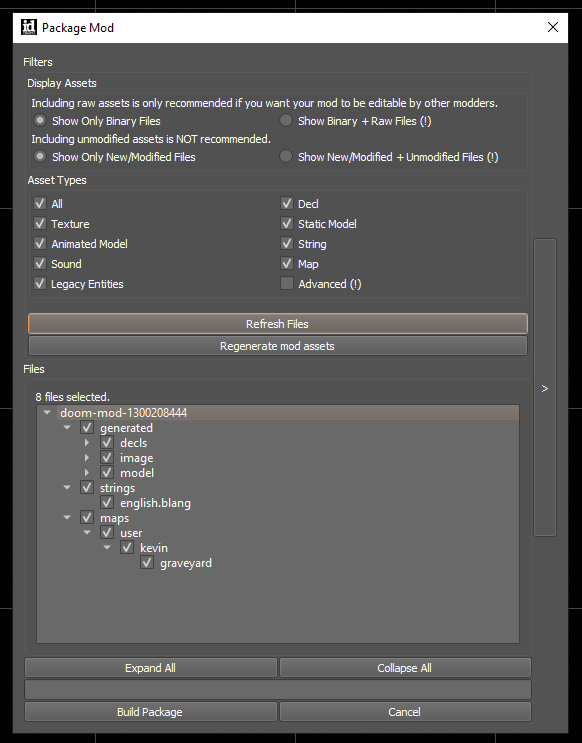Choose Show New/Modified + Unmodified Files
Viewport: 582px width, 743px height.
tap(286, 156)
